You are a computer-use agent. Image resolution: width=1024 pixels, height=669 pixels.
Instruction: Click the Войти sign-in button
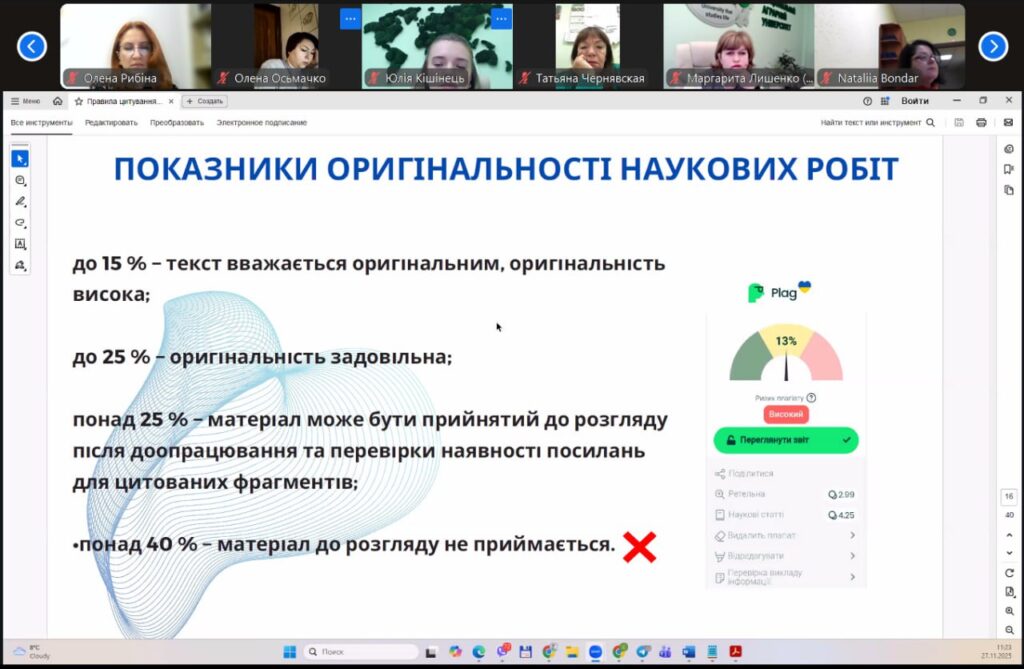point(914,101)
